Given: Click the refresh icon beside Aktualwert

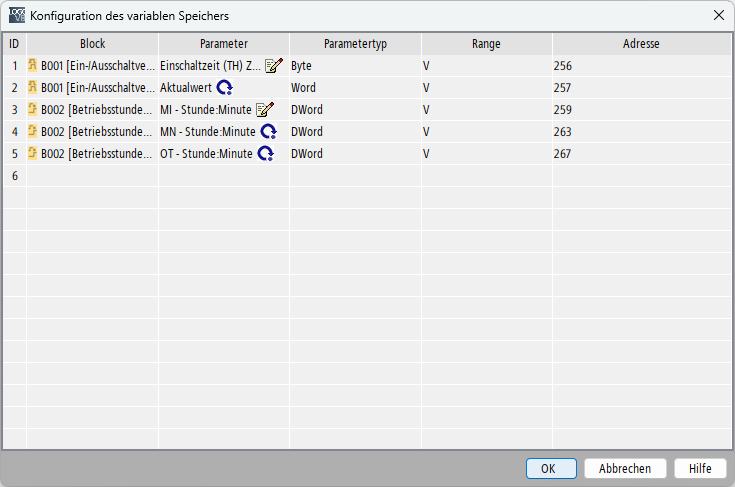Looking at the screenshot, I should [x=225, y=88].
